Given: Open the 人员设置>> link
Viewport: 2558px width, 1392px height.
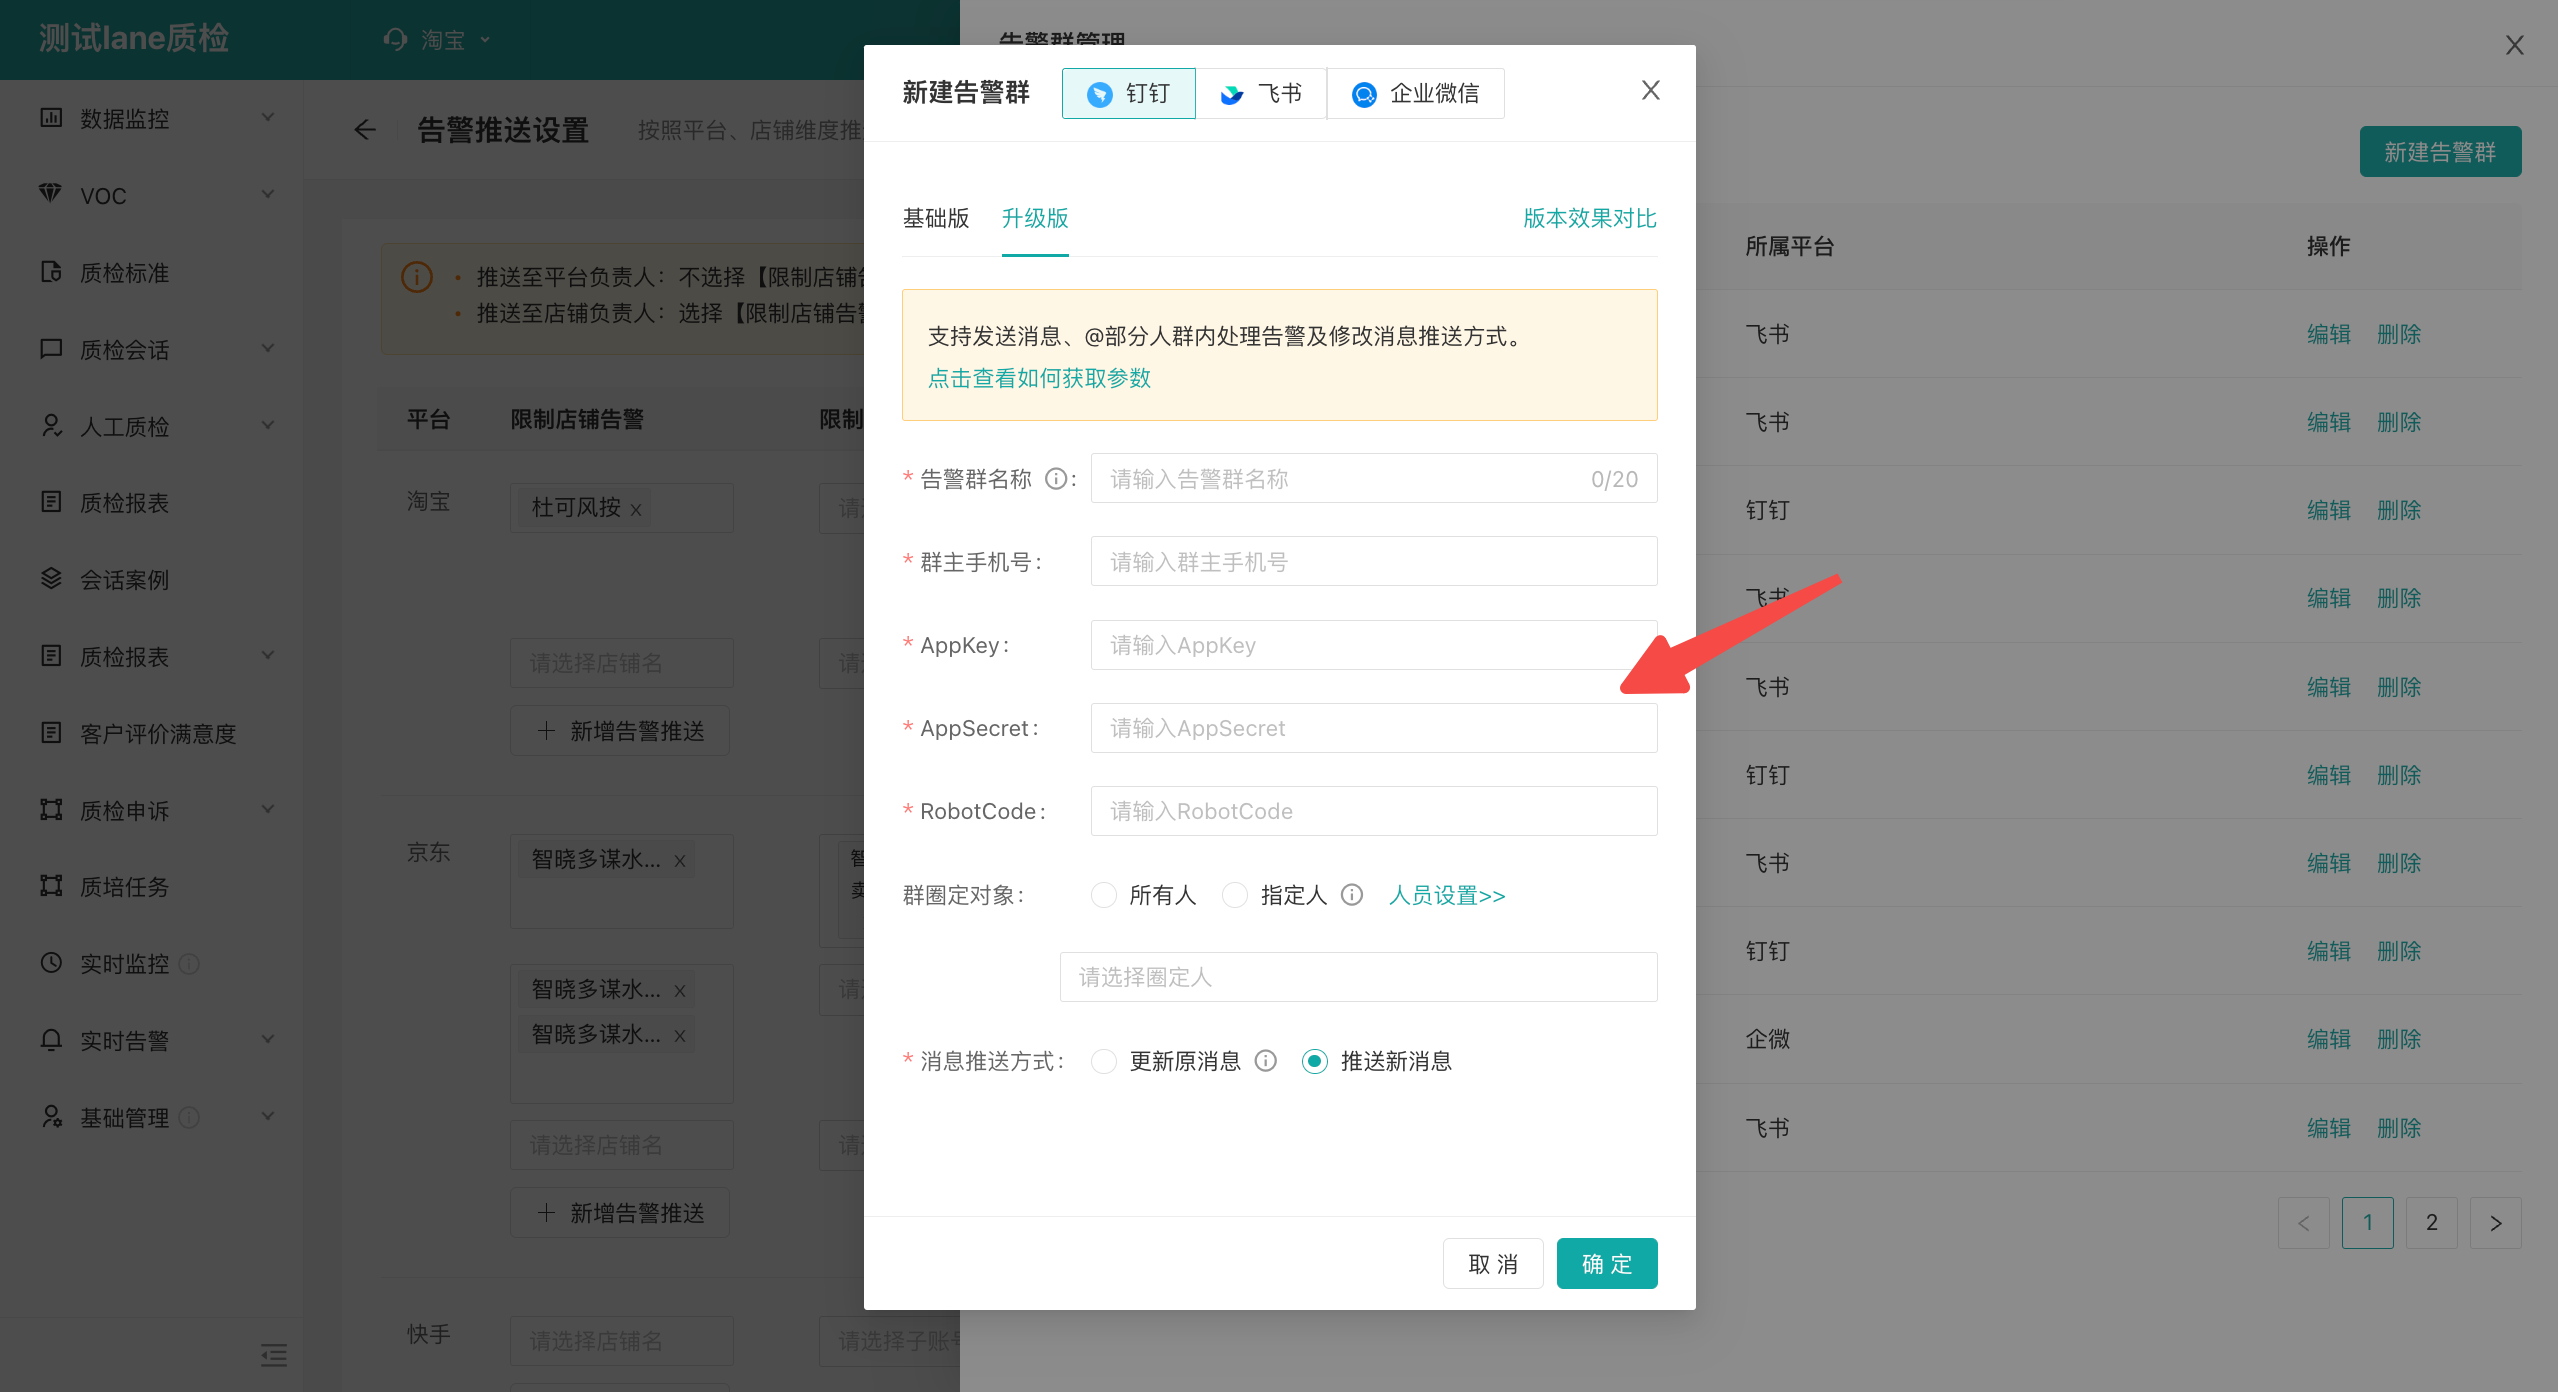Looking at the screenshot, I should 1447,895.
